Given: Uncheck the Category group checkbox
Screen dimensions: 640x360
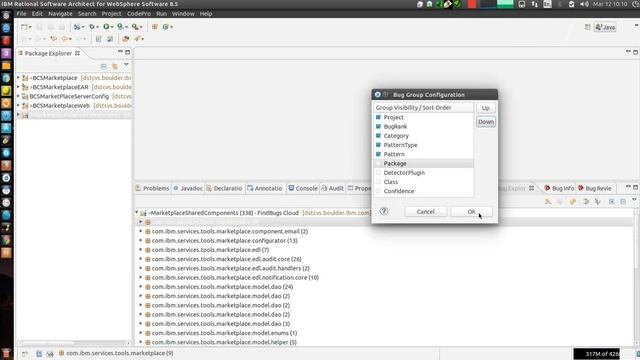Looking at the screenshot, I should point(378,136).
